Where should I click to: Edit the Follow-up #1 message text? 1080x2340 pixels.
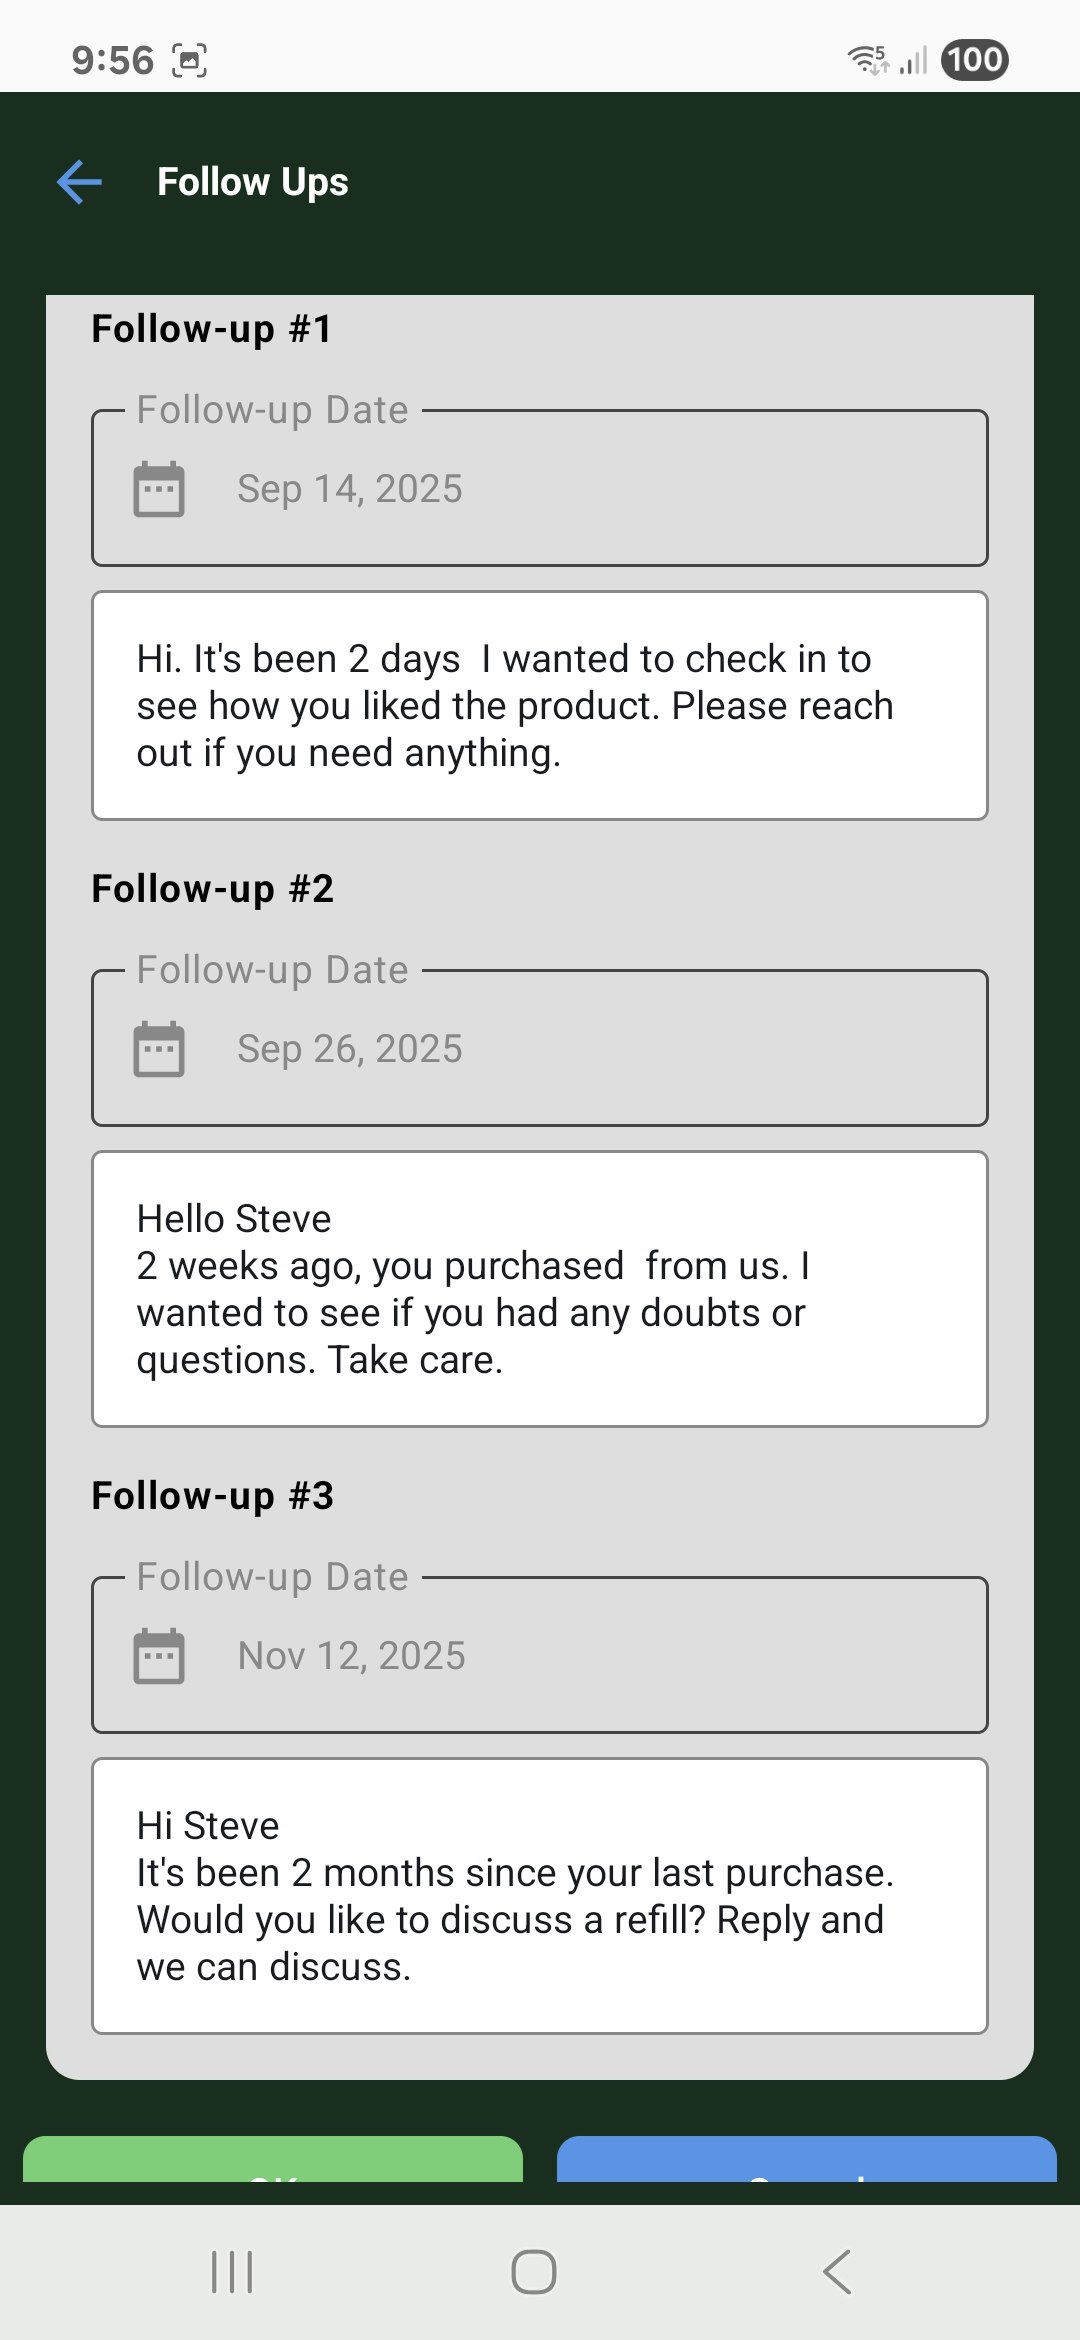540,705
